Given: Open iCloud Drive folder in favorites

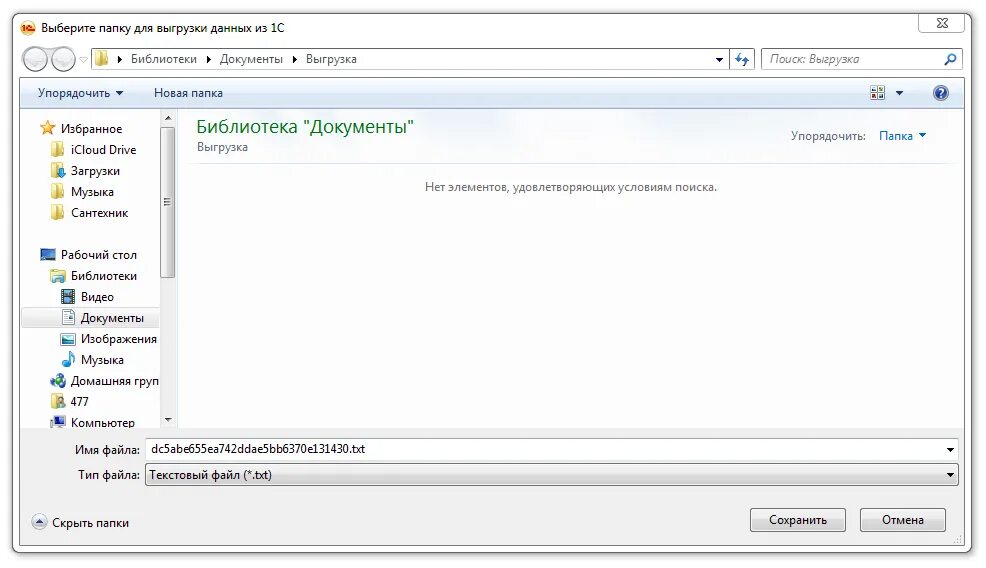Looking at the screenshot, I should (x=103, y=150).
